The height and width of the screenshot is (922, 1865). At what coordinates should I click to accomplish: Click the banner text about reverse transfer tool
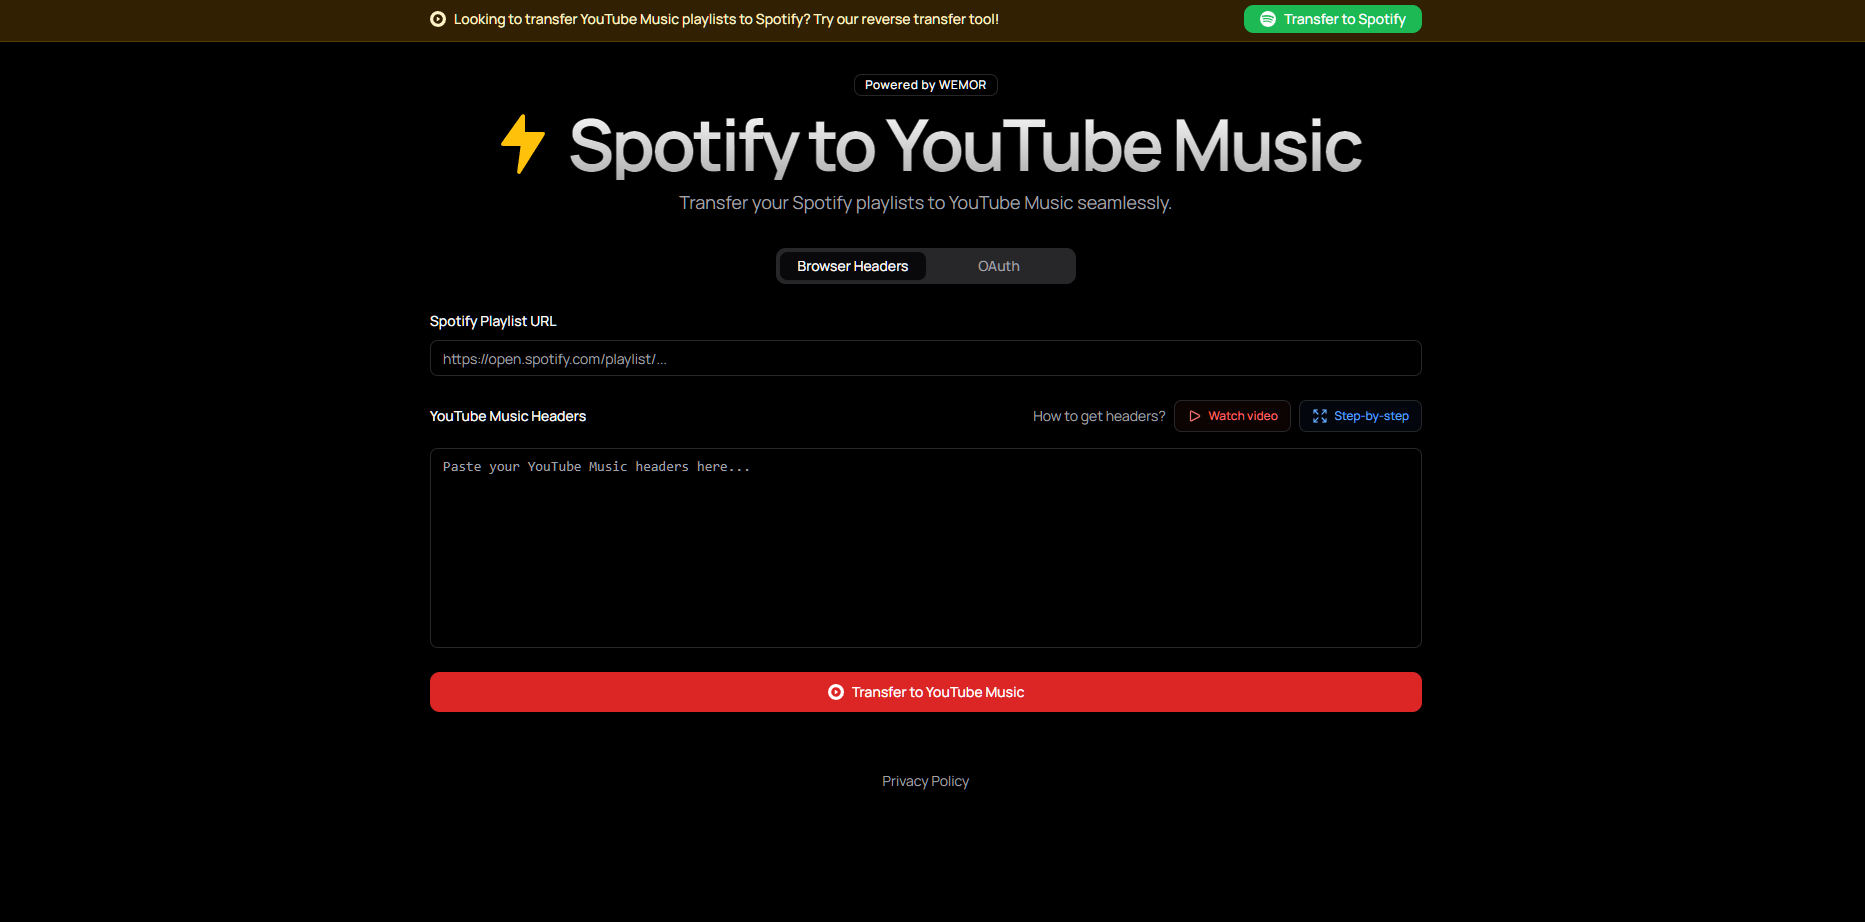click(x=726, y=19)
